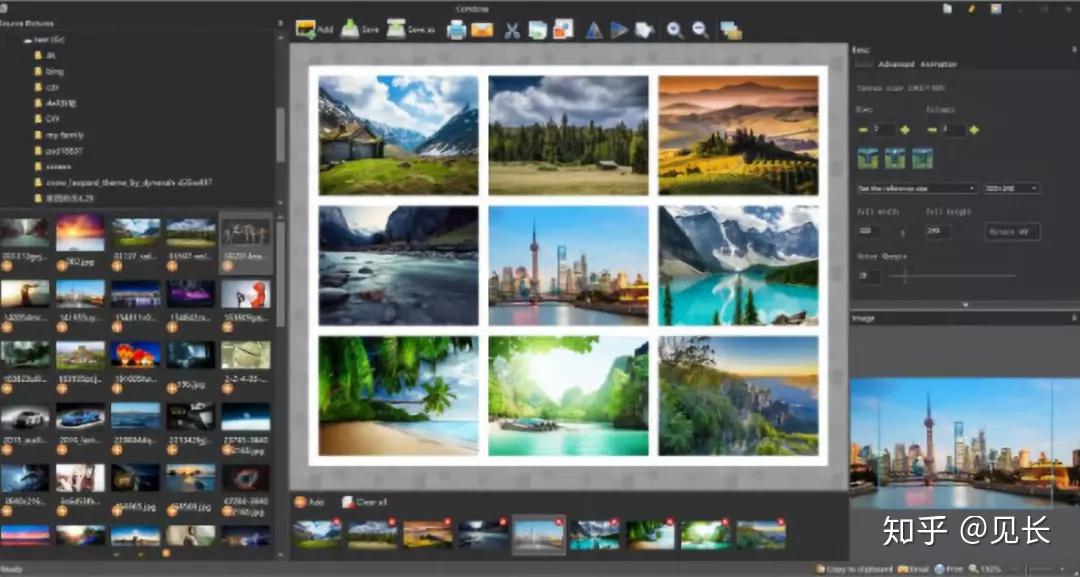Click Copy to clipboard in status bar
The width and height of the screenshot is (1080, 577).
855,569
